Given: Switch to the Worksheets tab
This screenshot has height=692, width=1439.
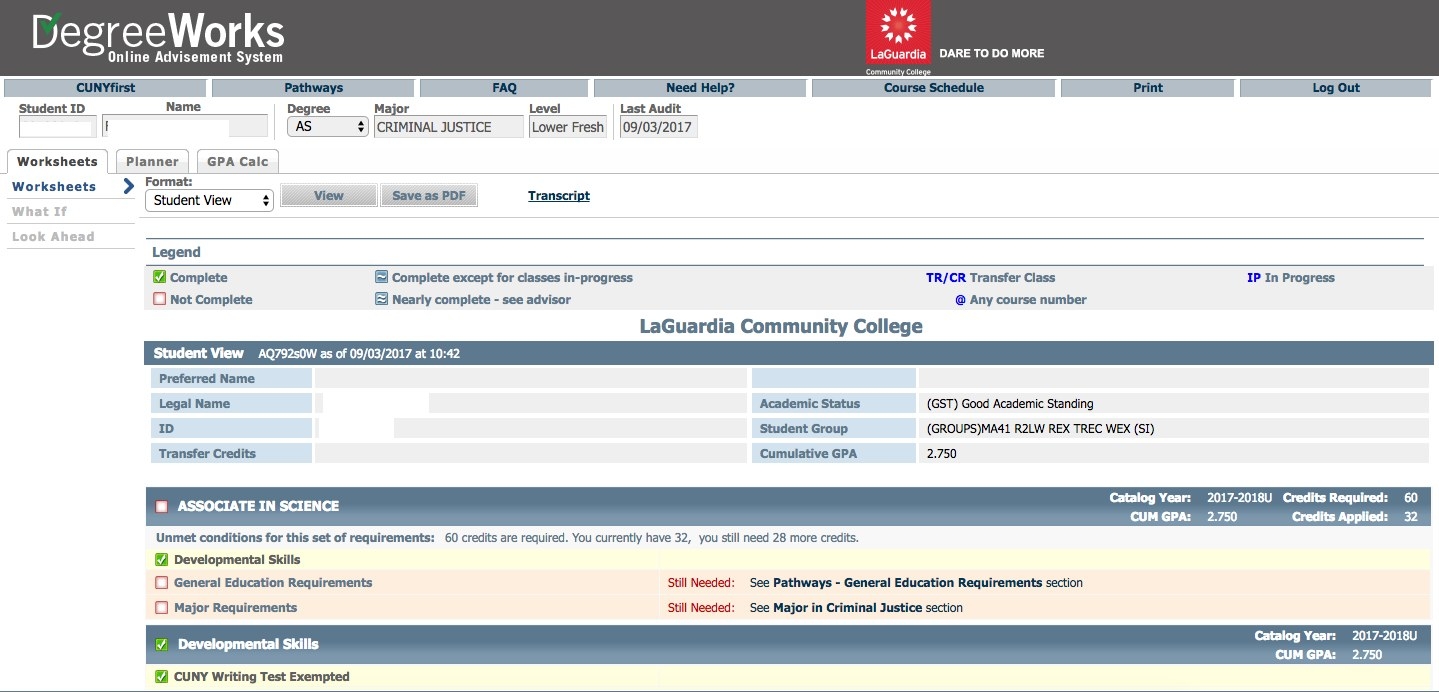Looking at the screenshot, I should 58,161.
